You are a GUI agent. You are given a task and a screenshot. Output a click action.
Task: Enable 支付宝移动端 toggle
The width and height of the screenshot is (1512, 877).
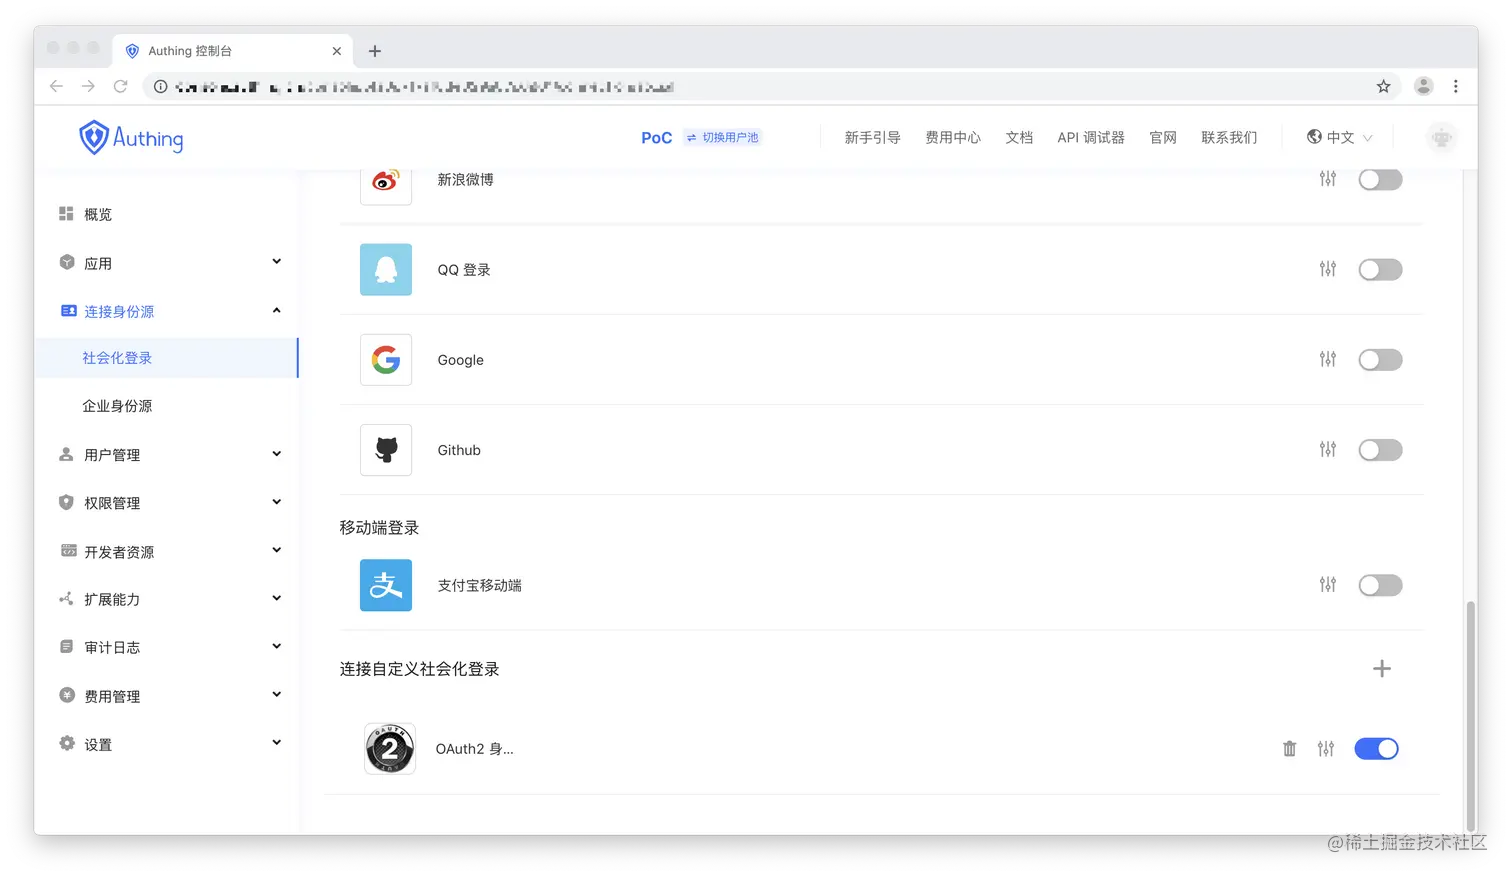click(x=1380, y=584)
